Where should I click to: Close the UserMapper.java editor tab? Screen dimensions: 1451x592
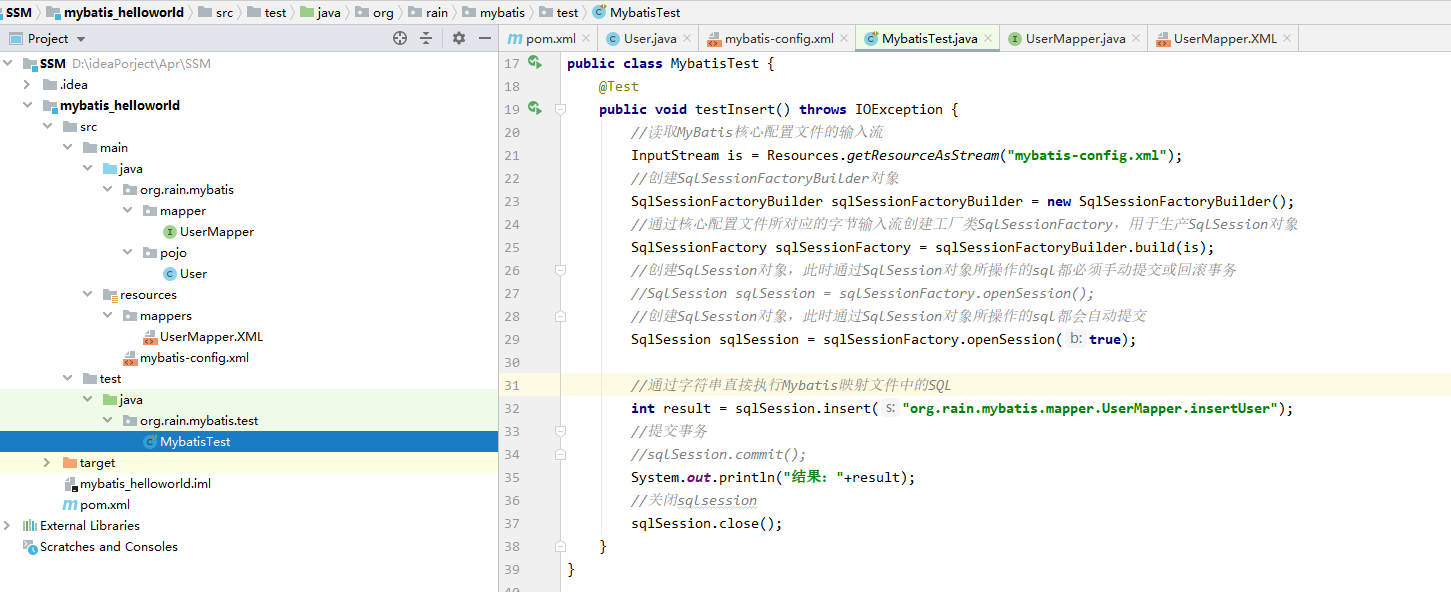point(1136,39)
